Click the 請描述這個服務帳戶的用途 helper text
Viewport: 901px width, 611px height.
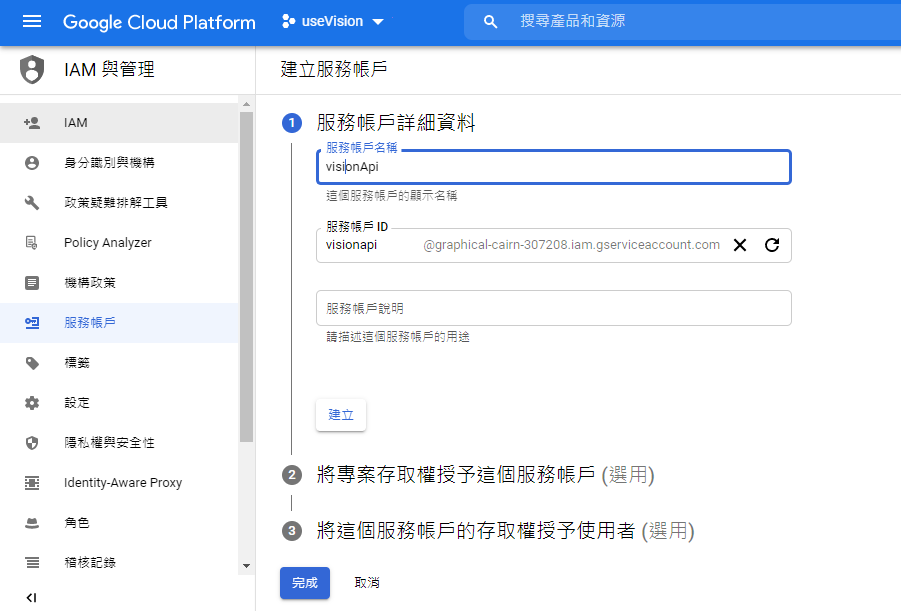point(398,337)
